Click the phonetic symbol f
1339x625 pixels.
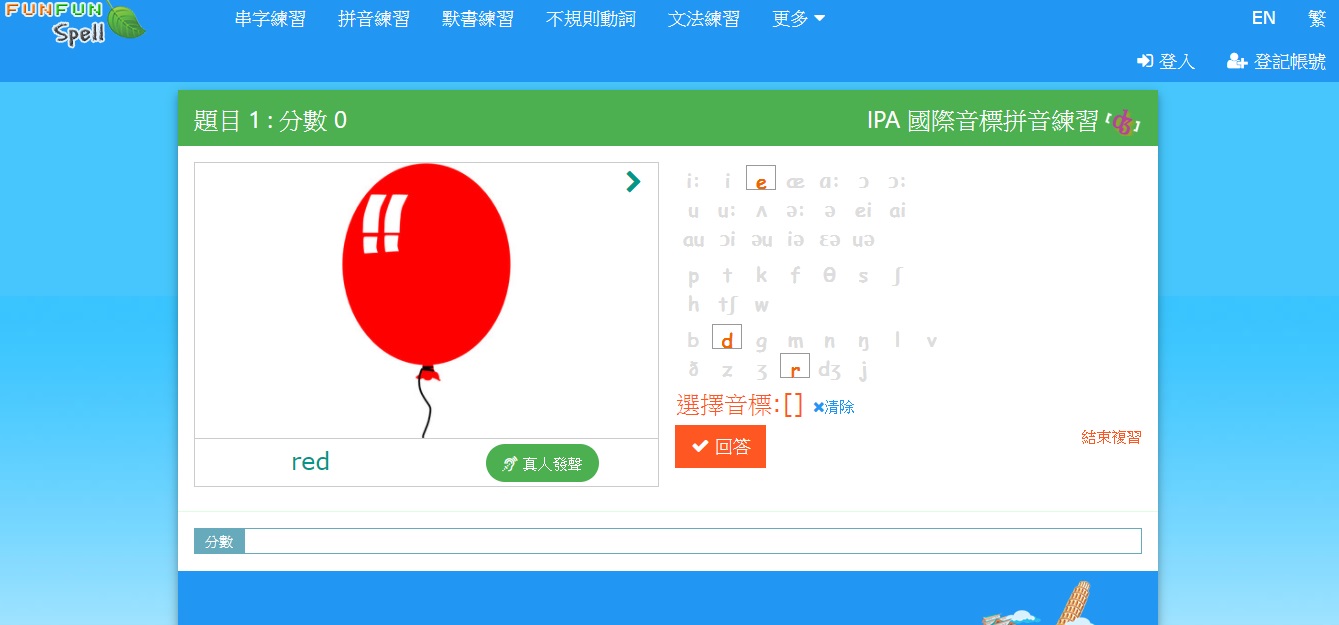pos(795,275)
